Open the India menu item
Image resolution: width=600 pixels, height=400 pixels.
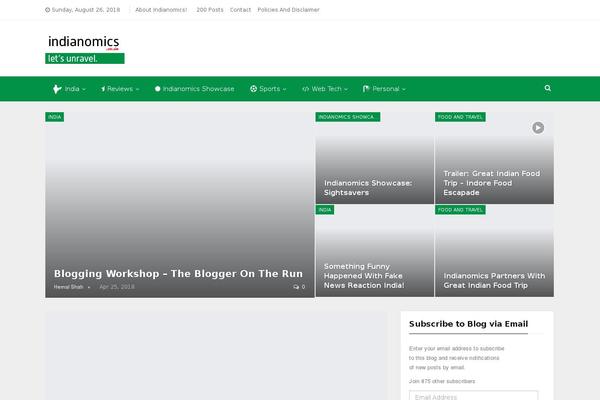click(72, 89)
